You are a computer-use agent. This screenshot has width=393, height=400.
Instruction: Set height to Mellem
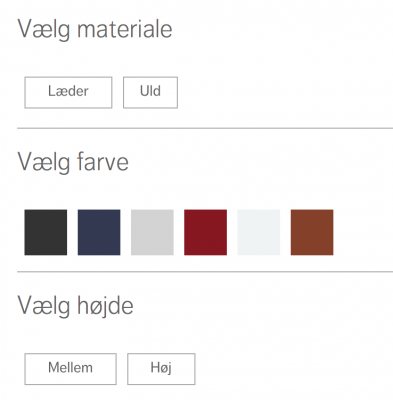tap(70, 369)
